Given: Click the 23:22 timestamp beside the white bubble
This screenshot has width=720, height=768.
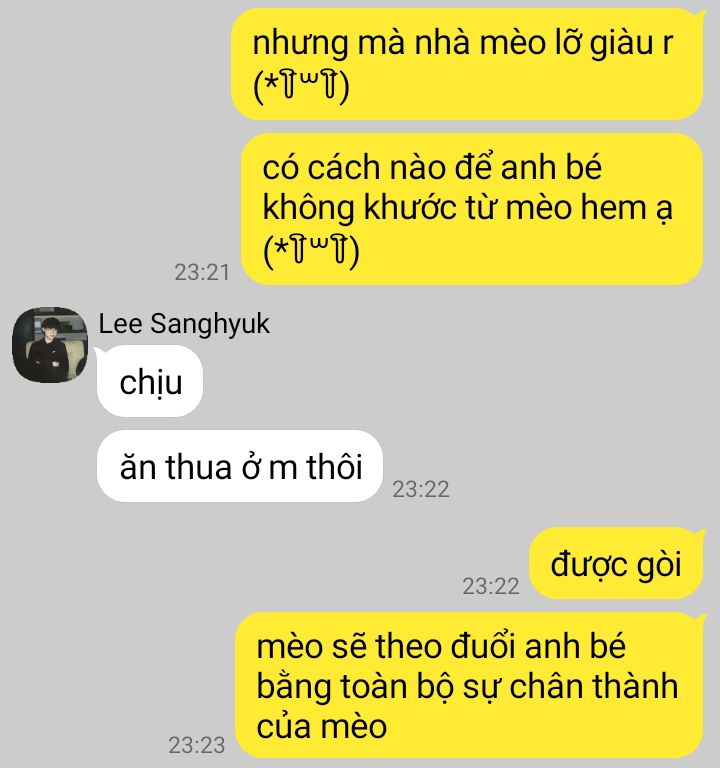Looking at the screenshot, I should tap(421, 489).
